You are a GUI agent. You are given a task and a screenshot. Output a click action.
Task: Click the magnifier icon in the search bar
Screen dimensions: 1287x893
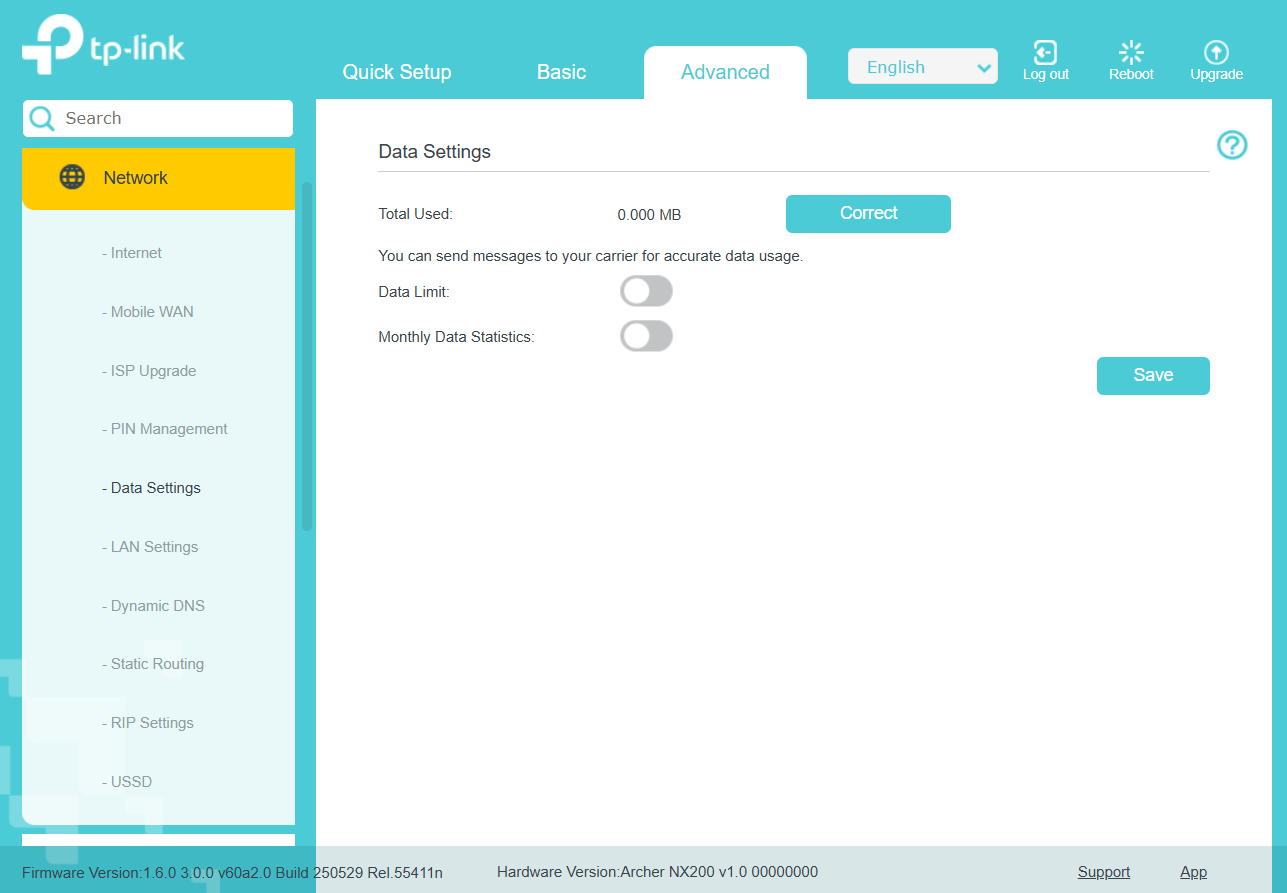(42, 118)
